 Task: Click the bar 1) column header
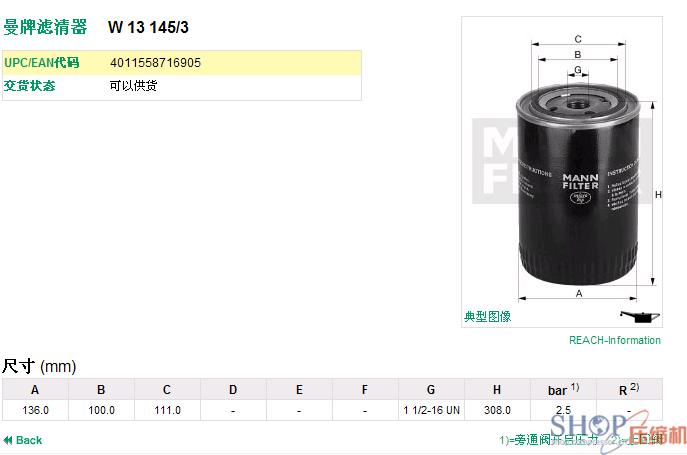(563, 390)
